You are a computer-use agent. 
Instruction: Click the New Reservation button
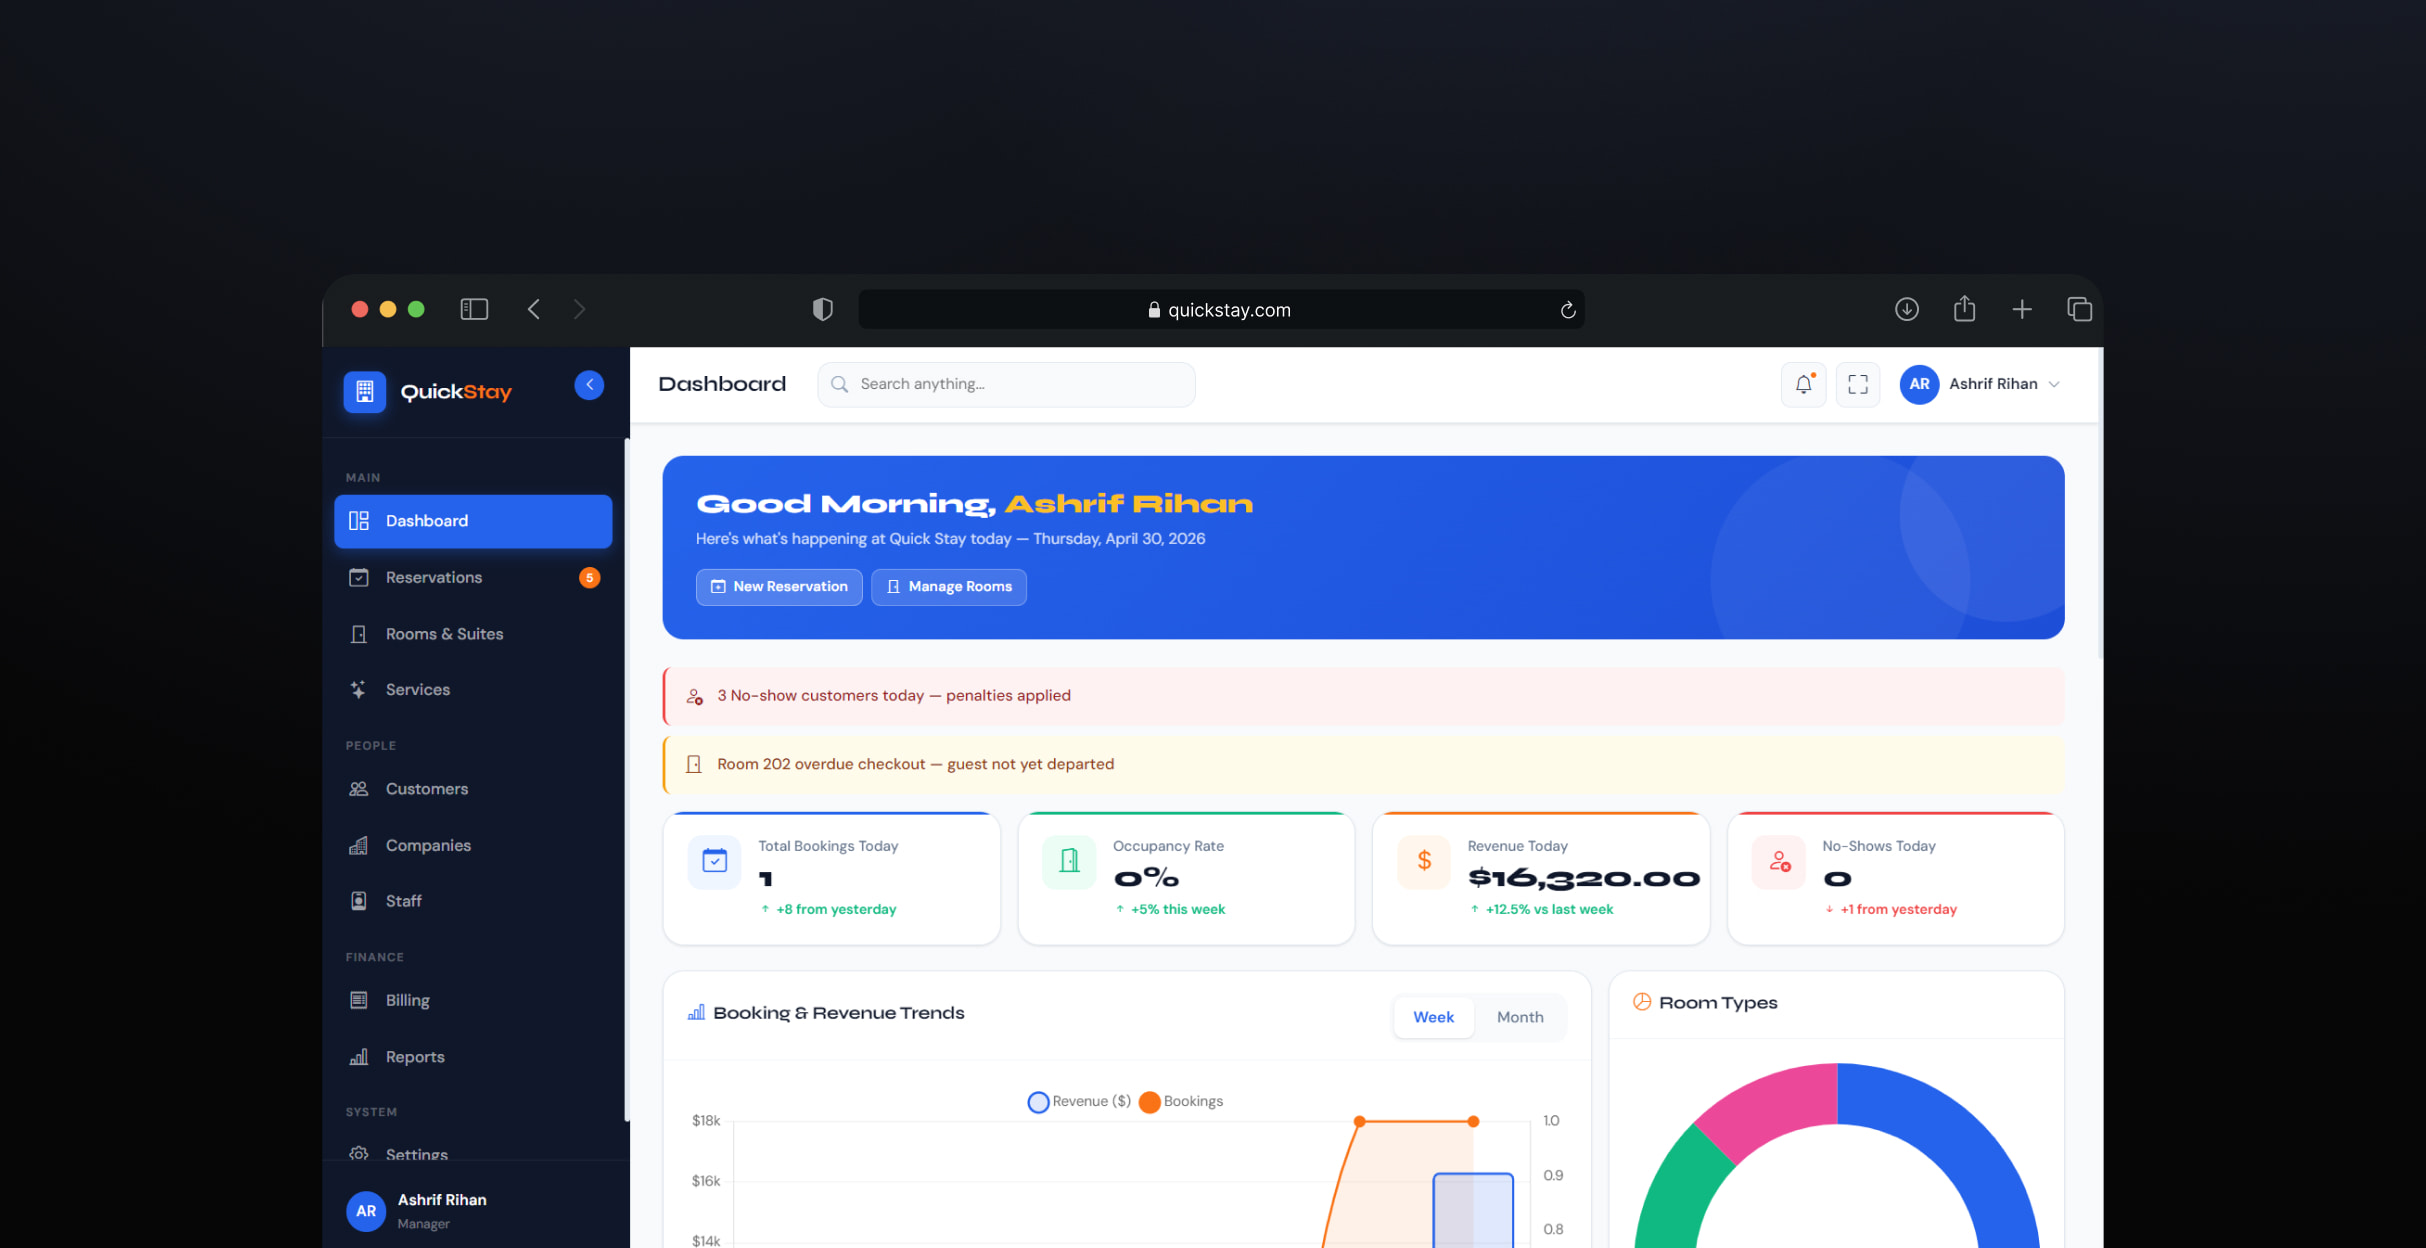(x=779, y=586)
